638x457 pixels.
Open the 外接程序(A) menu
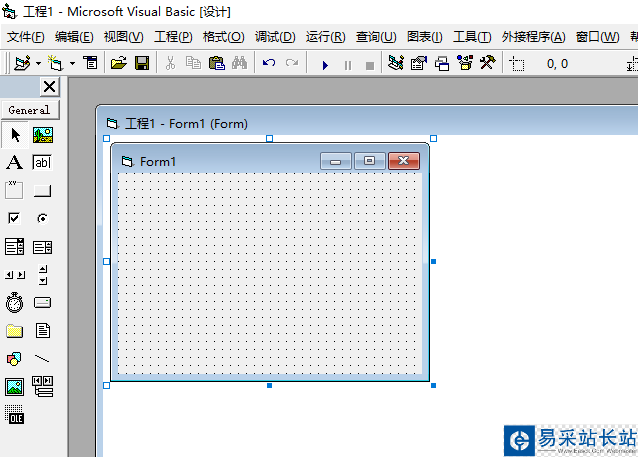(533, 37)
